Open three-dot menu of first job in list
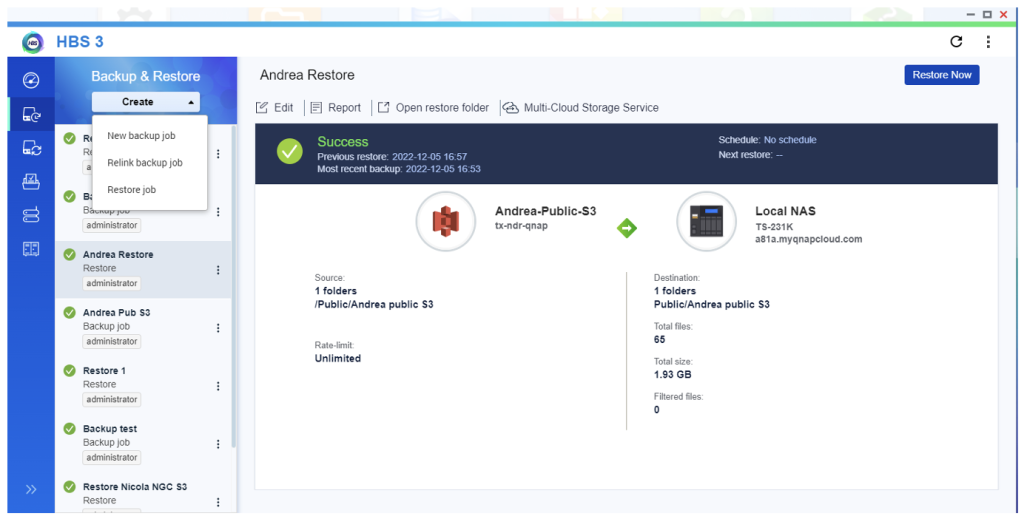 click(x=218, y=154)
